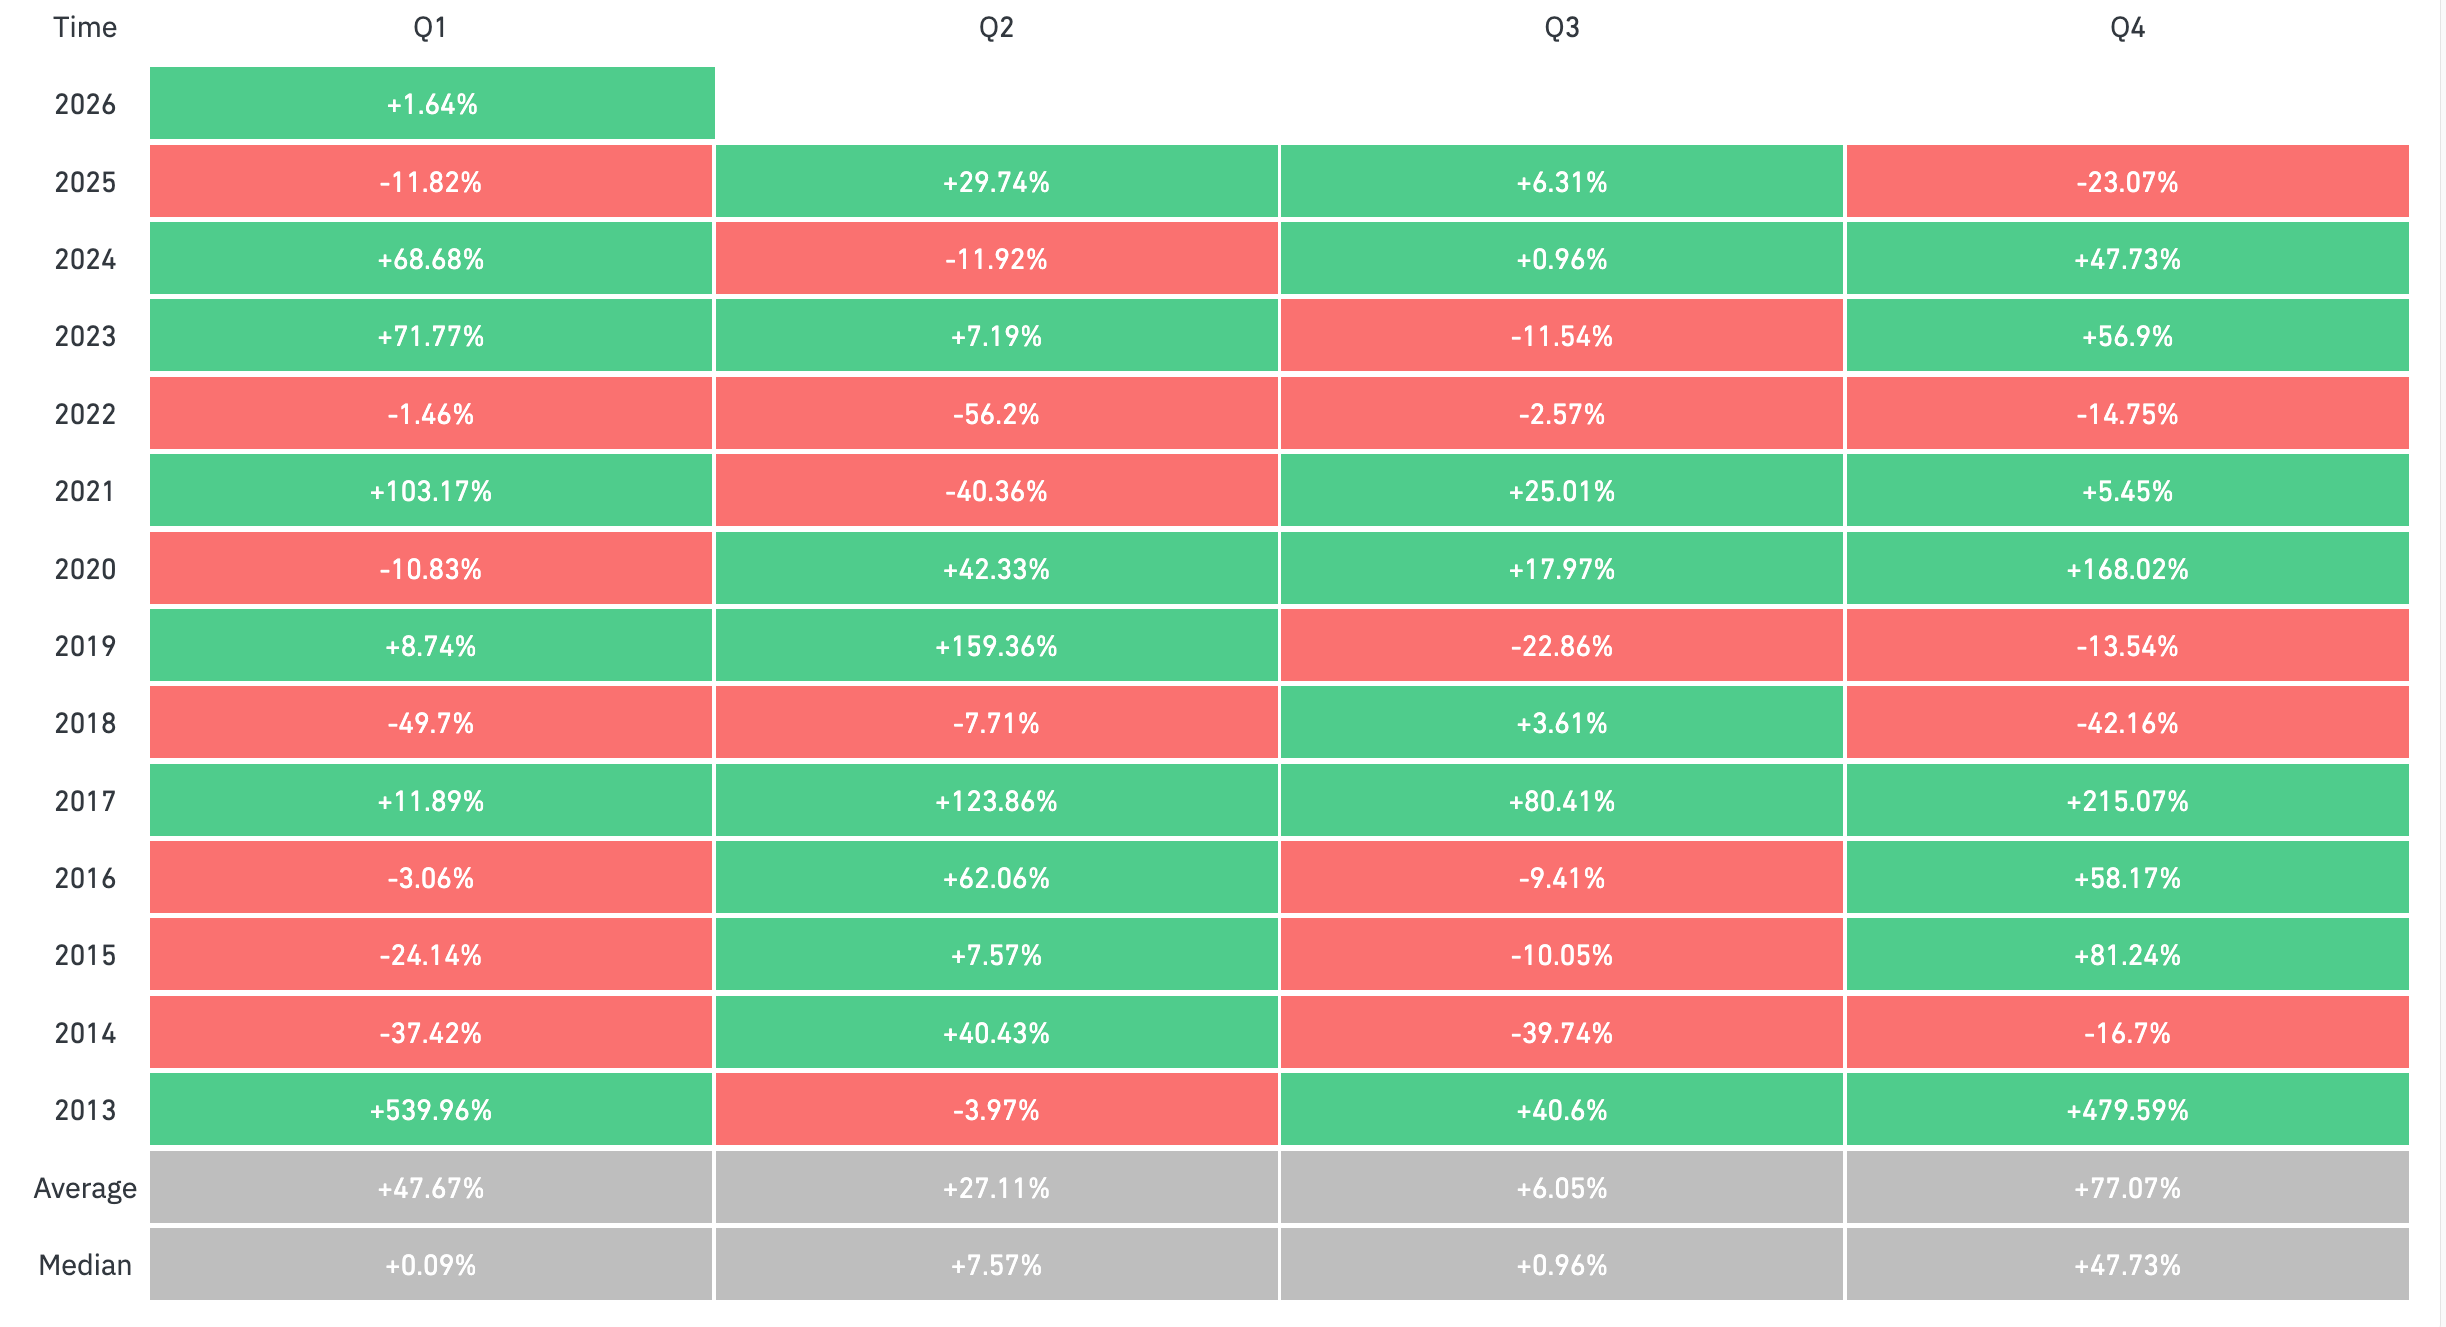
Task: Click the Time column header
Action: pyautogui.click(x=85, y=28)
